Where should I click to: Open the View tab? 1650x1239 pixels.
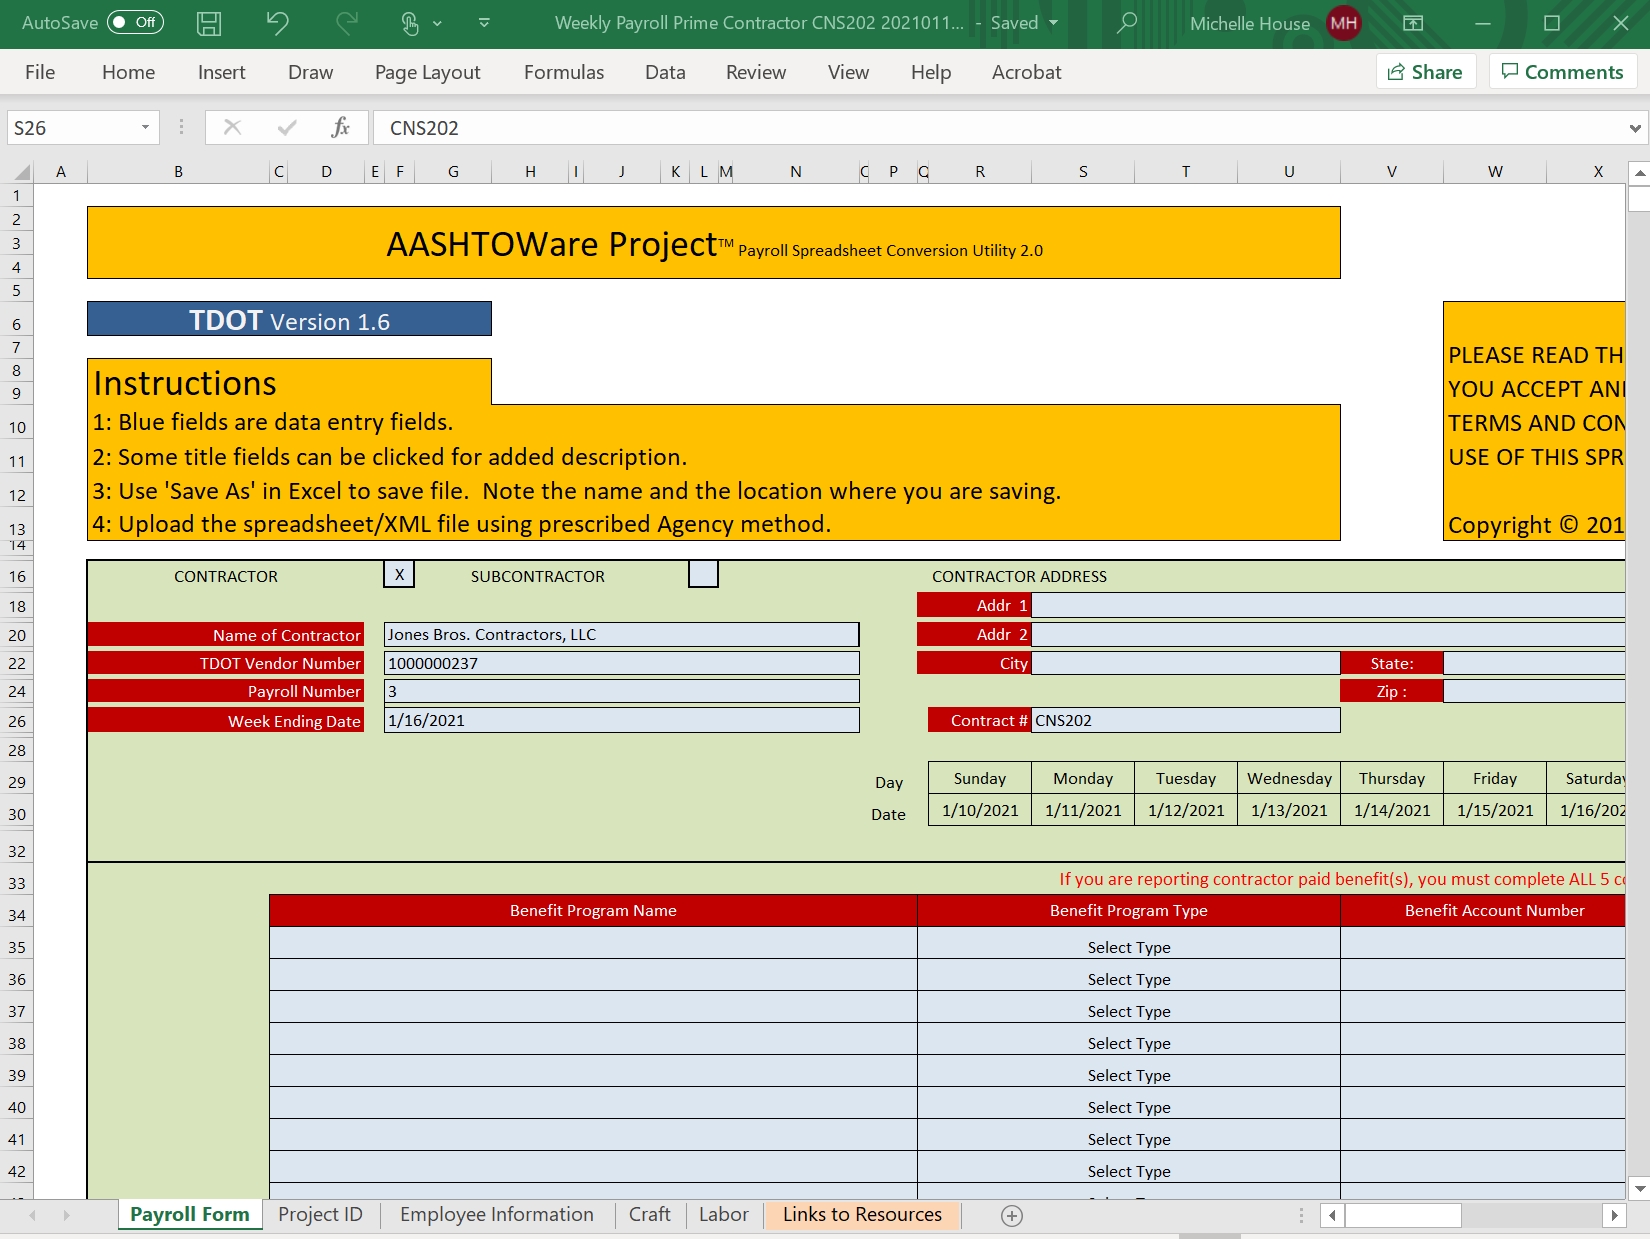[848, 72]
